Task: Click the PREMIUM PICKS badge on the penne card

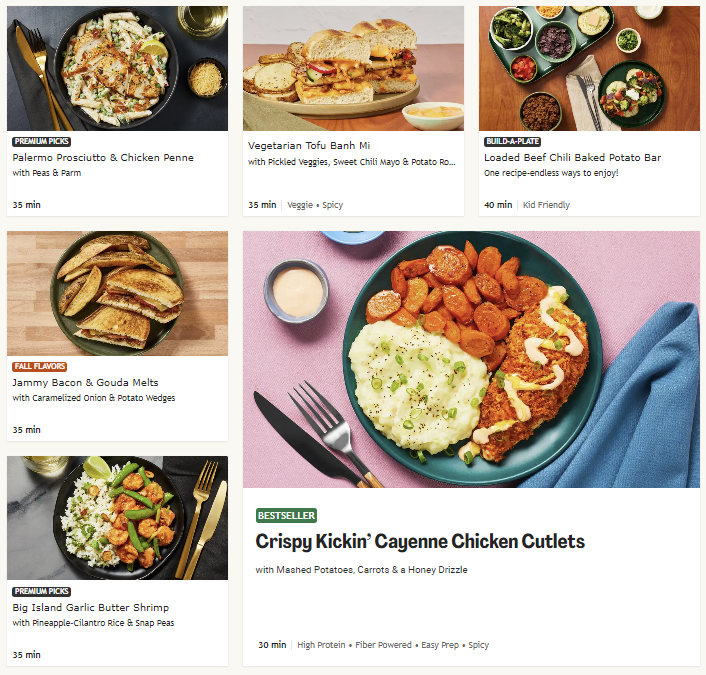Action: click(41, 141)
